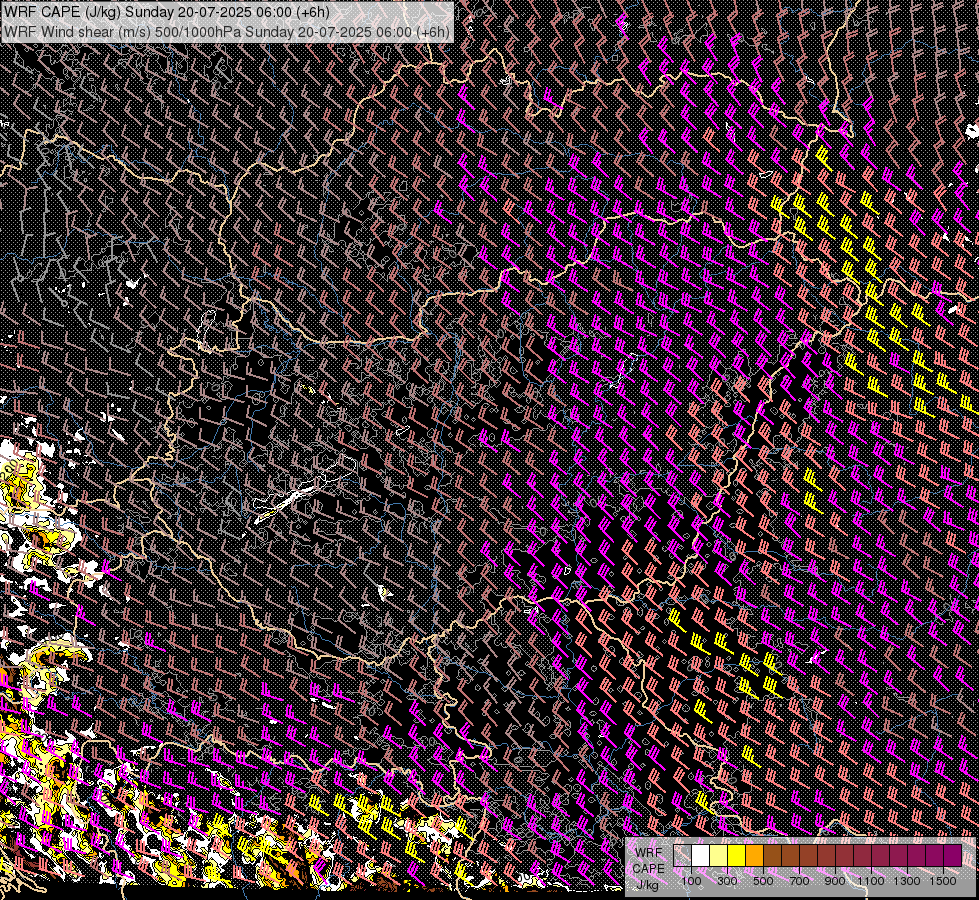The image size is (979, 900).
Task: Click the 900 legend value label
Action: [x=835, y=881]
